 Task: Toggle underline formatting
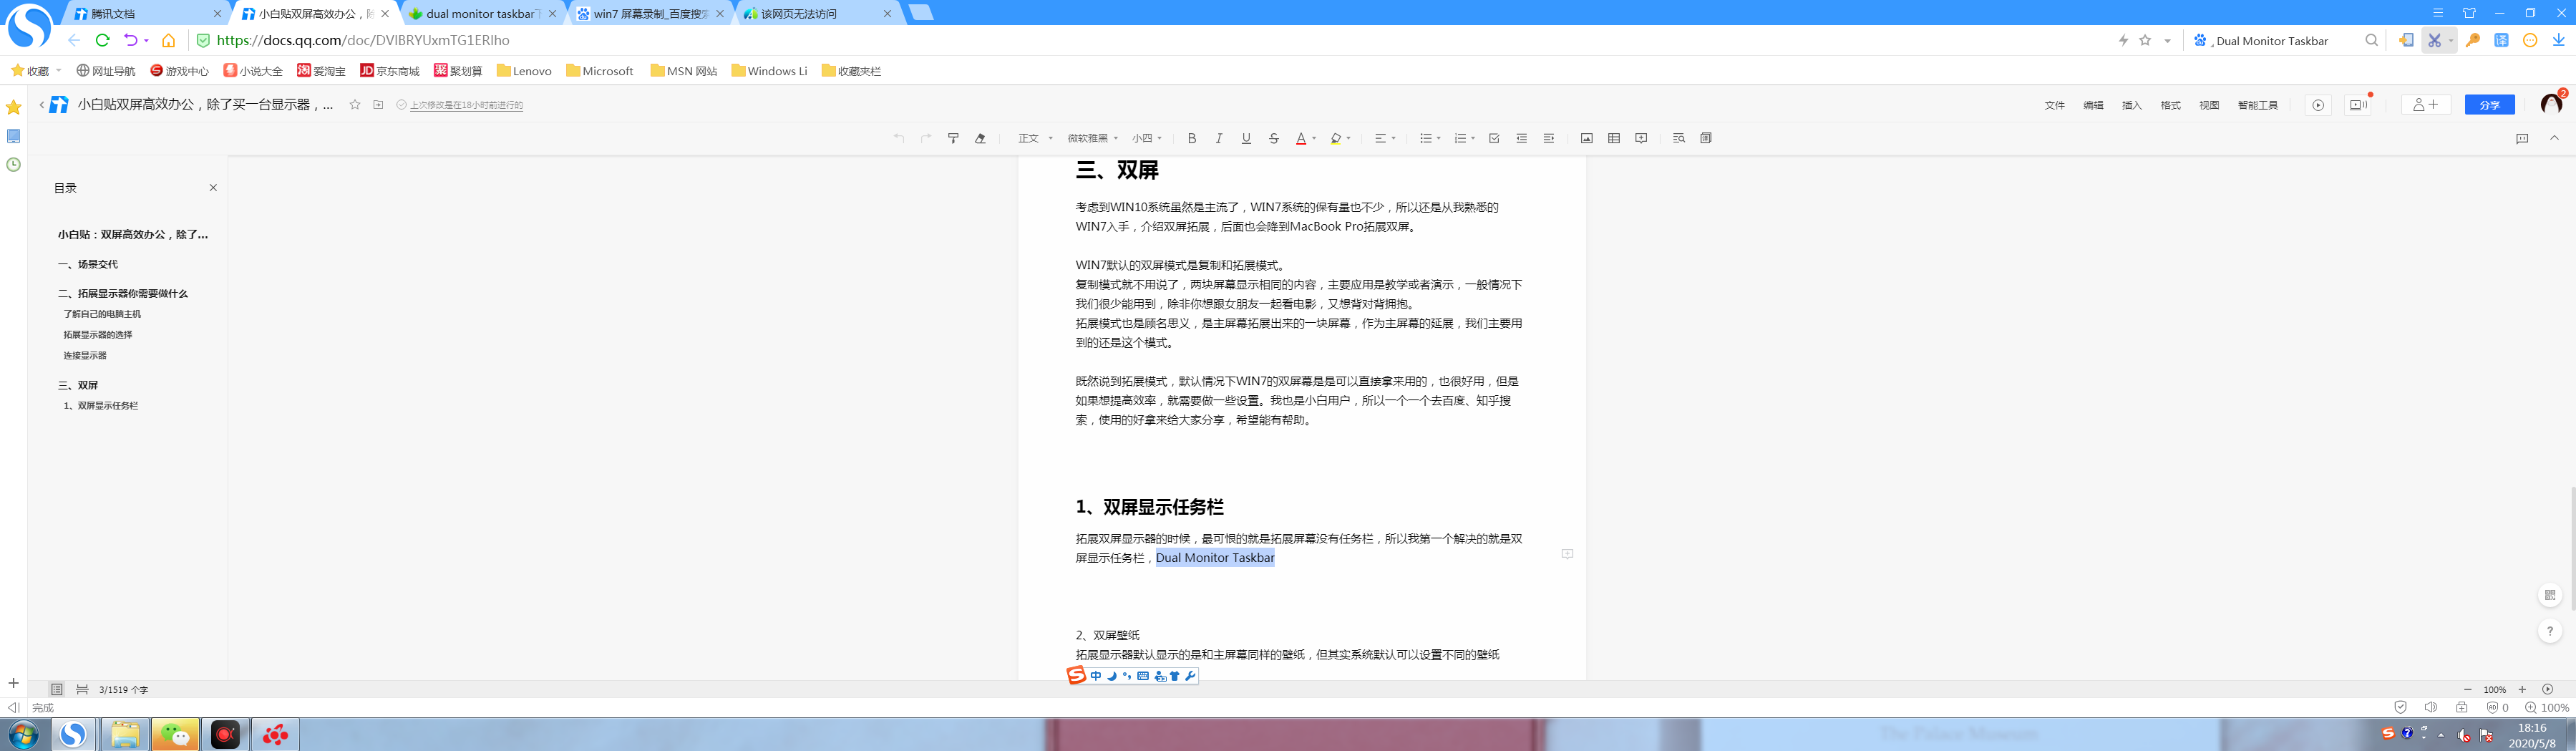(1246, 138)
